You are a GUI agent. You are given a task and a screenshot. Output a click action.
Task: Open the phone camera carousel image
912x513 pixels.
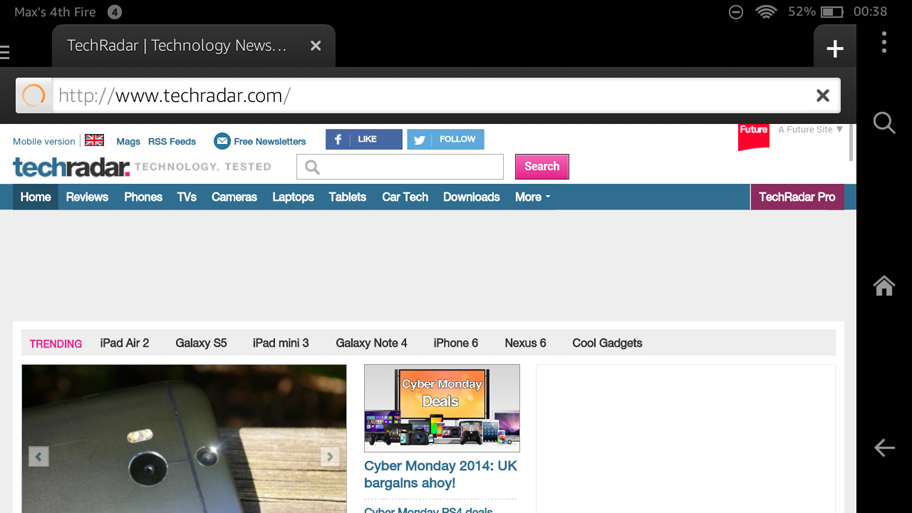click(184, 439)
